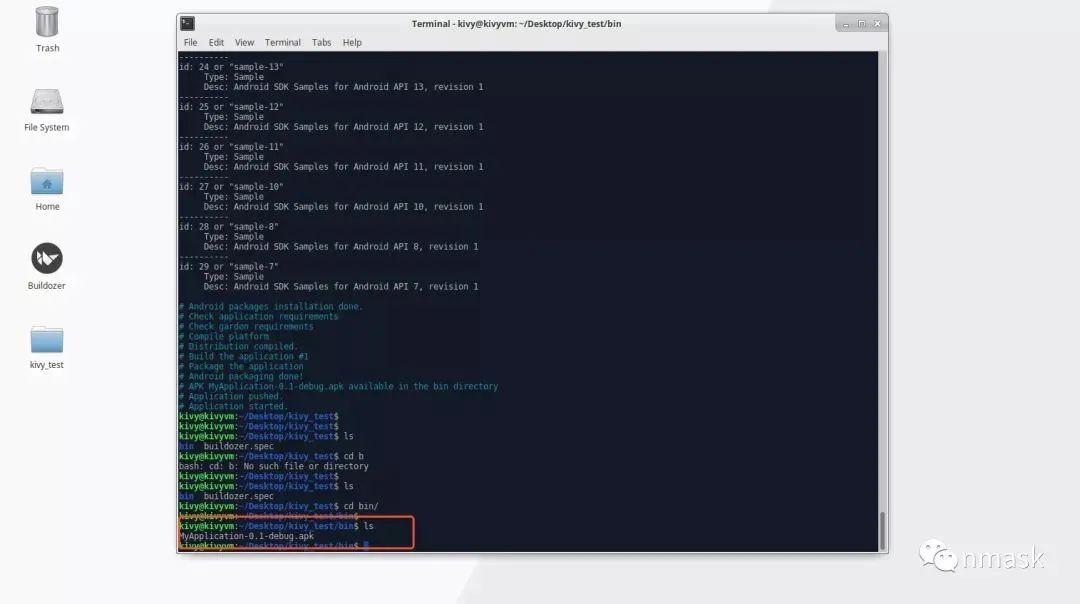Open the kivy_test folder on the desktop
This screenshot has height=604, width=1080.
coord(46,338)
